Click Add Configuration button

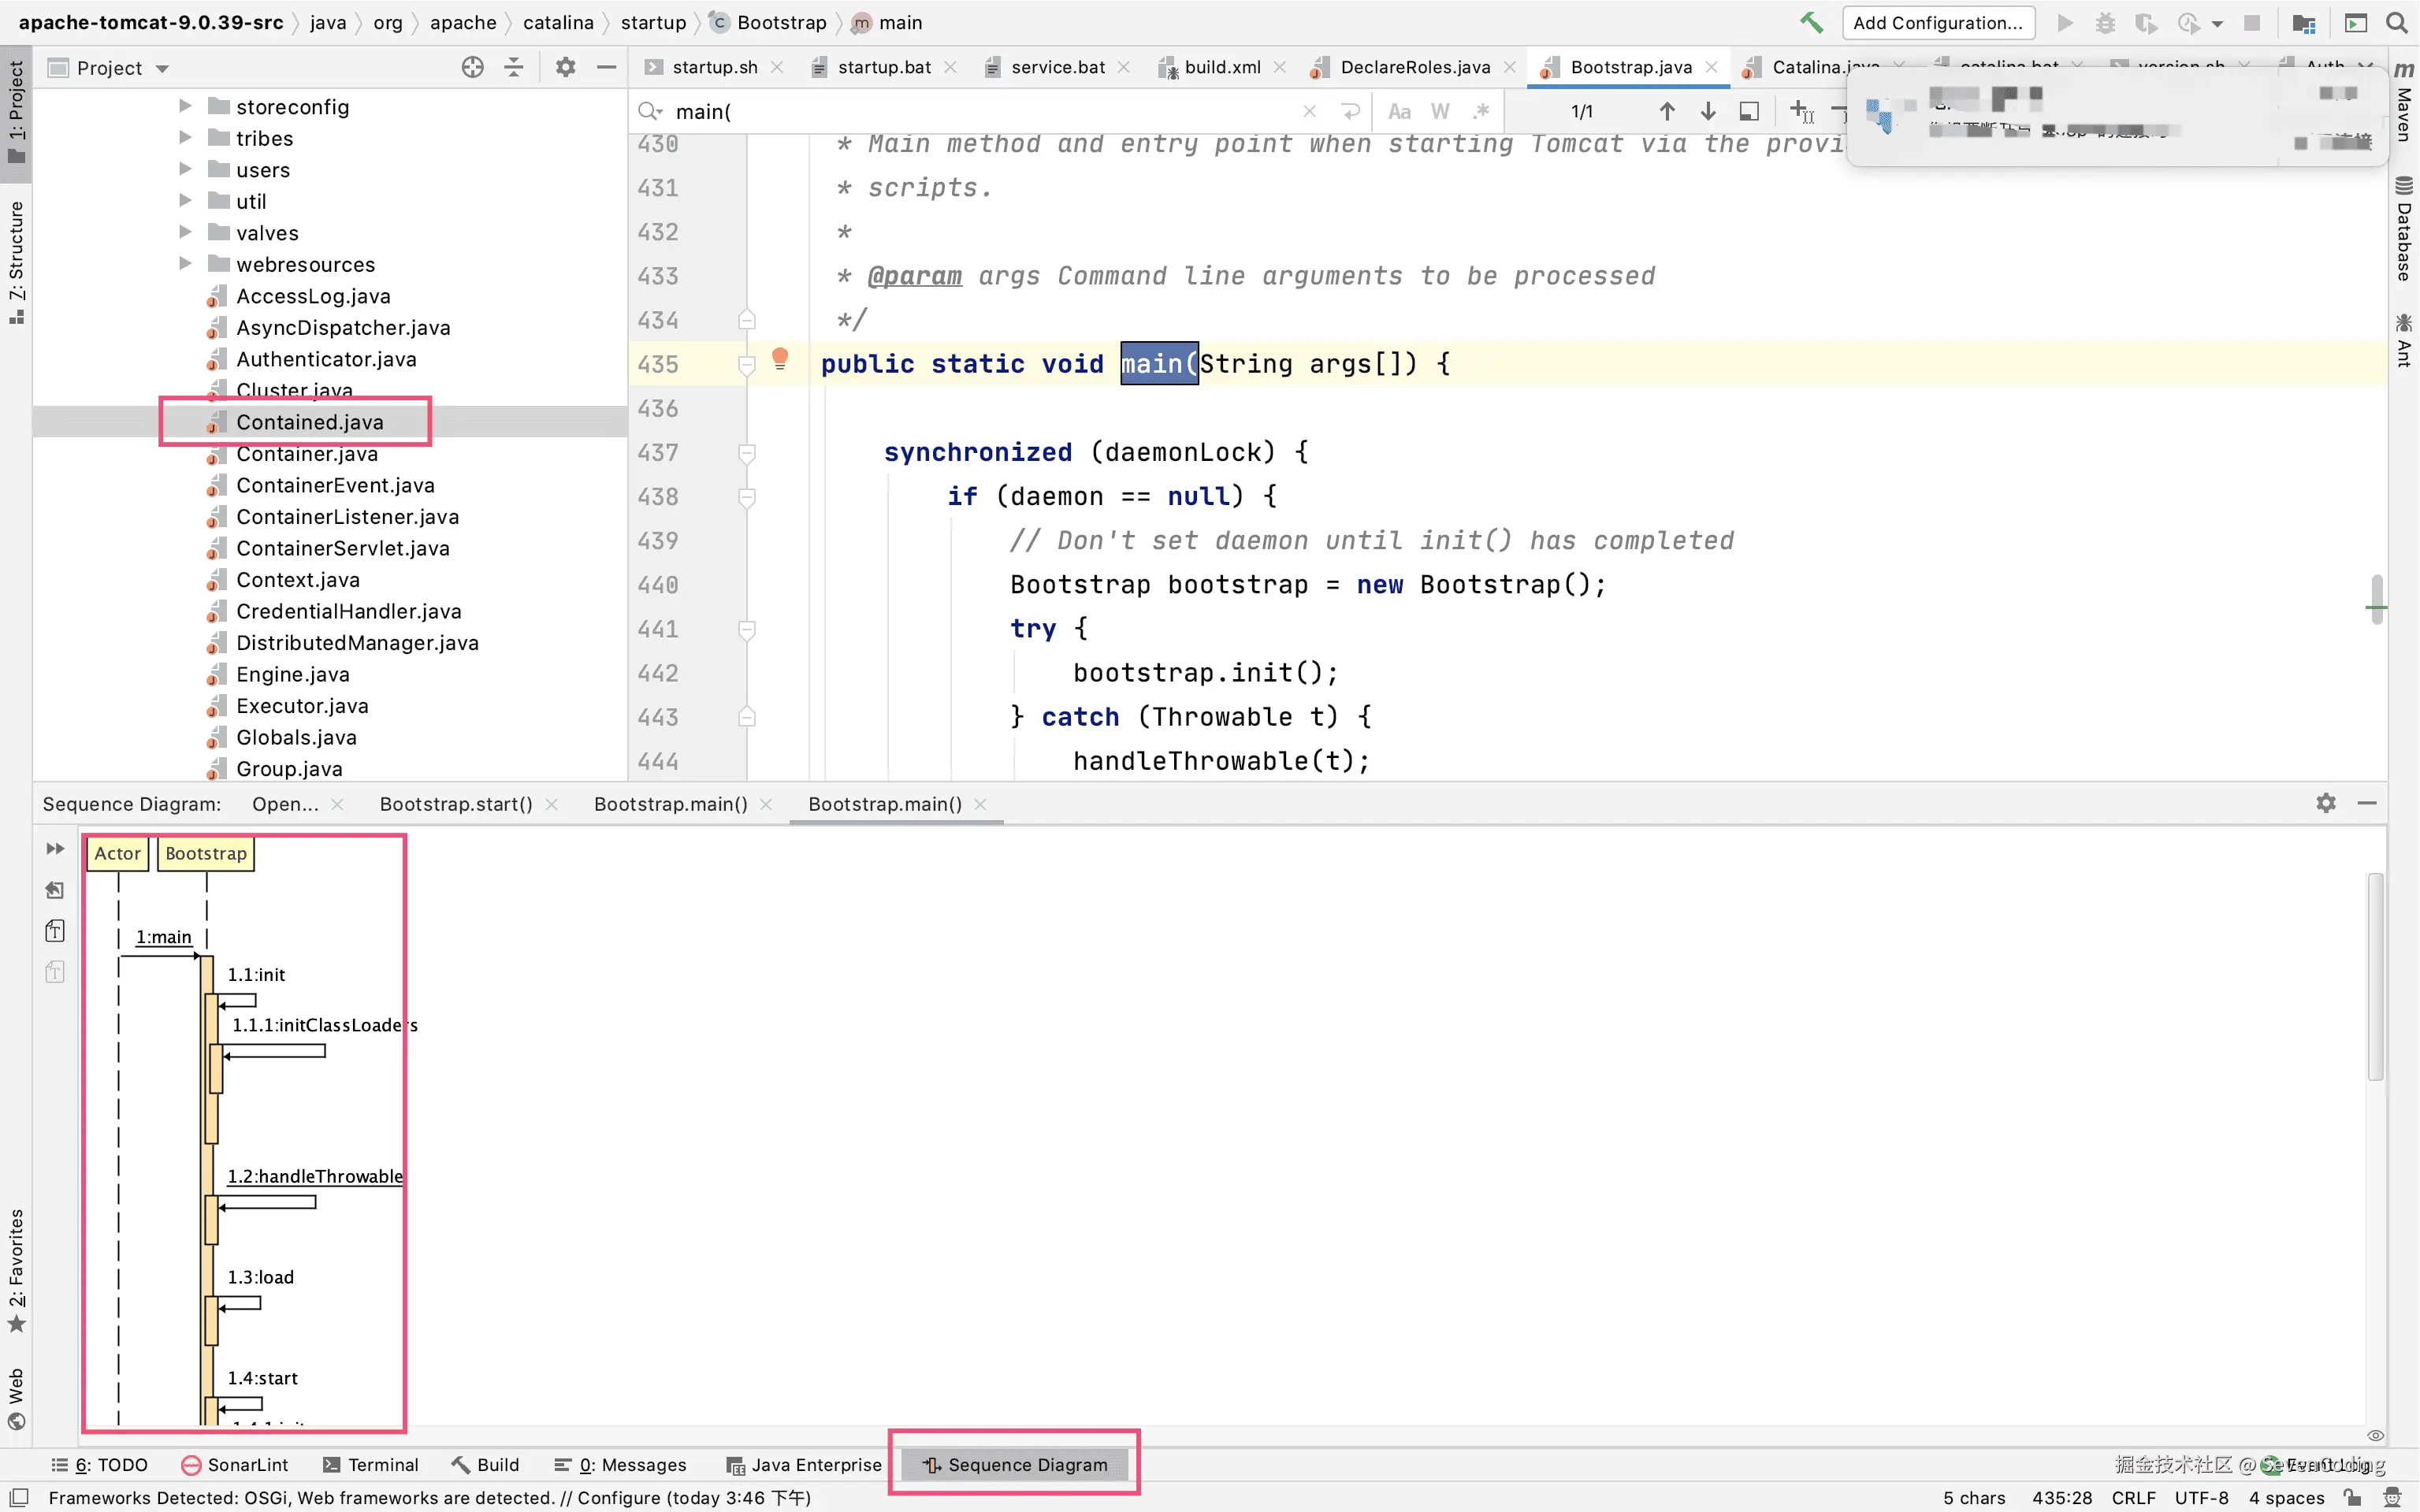point(1937,22)
